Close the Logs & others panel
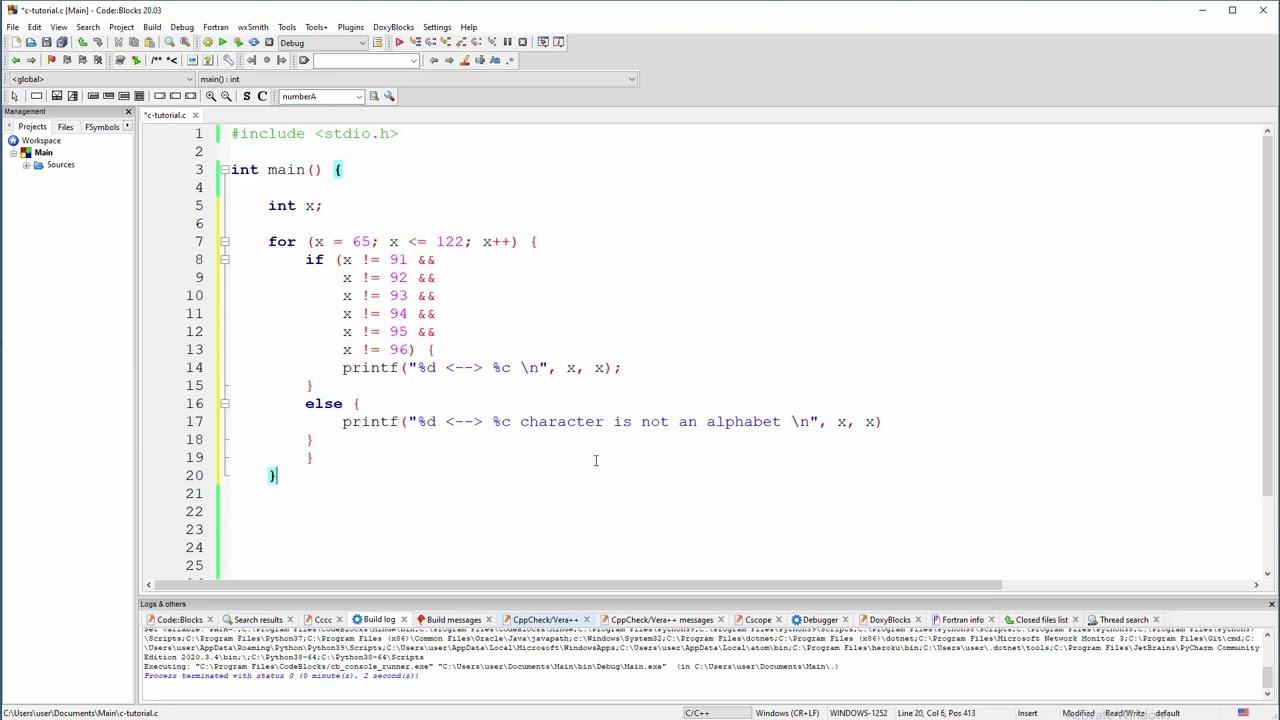Screen dimensions: 1280x720 [1271, 604]
